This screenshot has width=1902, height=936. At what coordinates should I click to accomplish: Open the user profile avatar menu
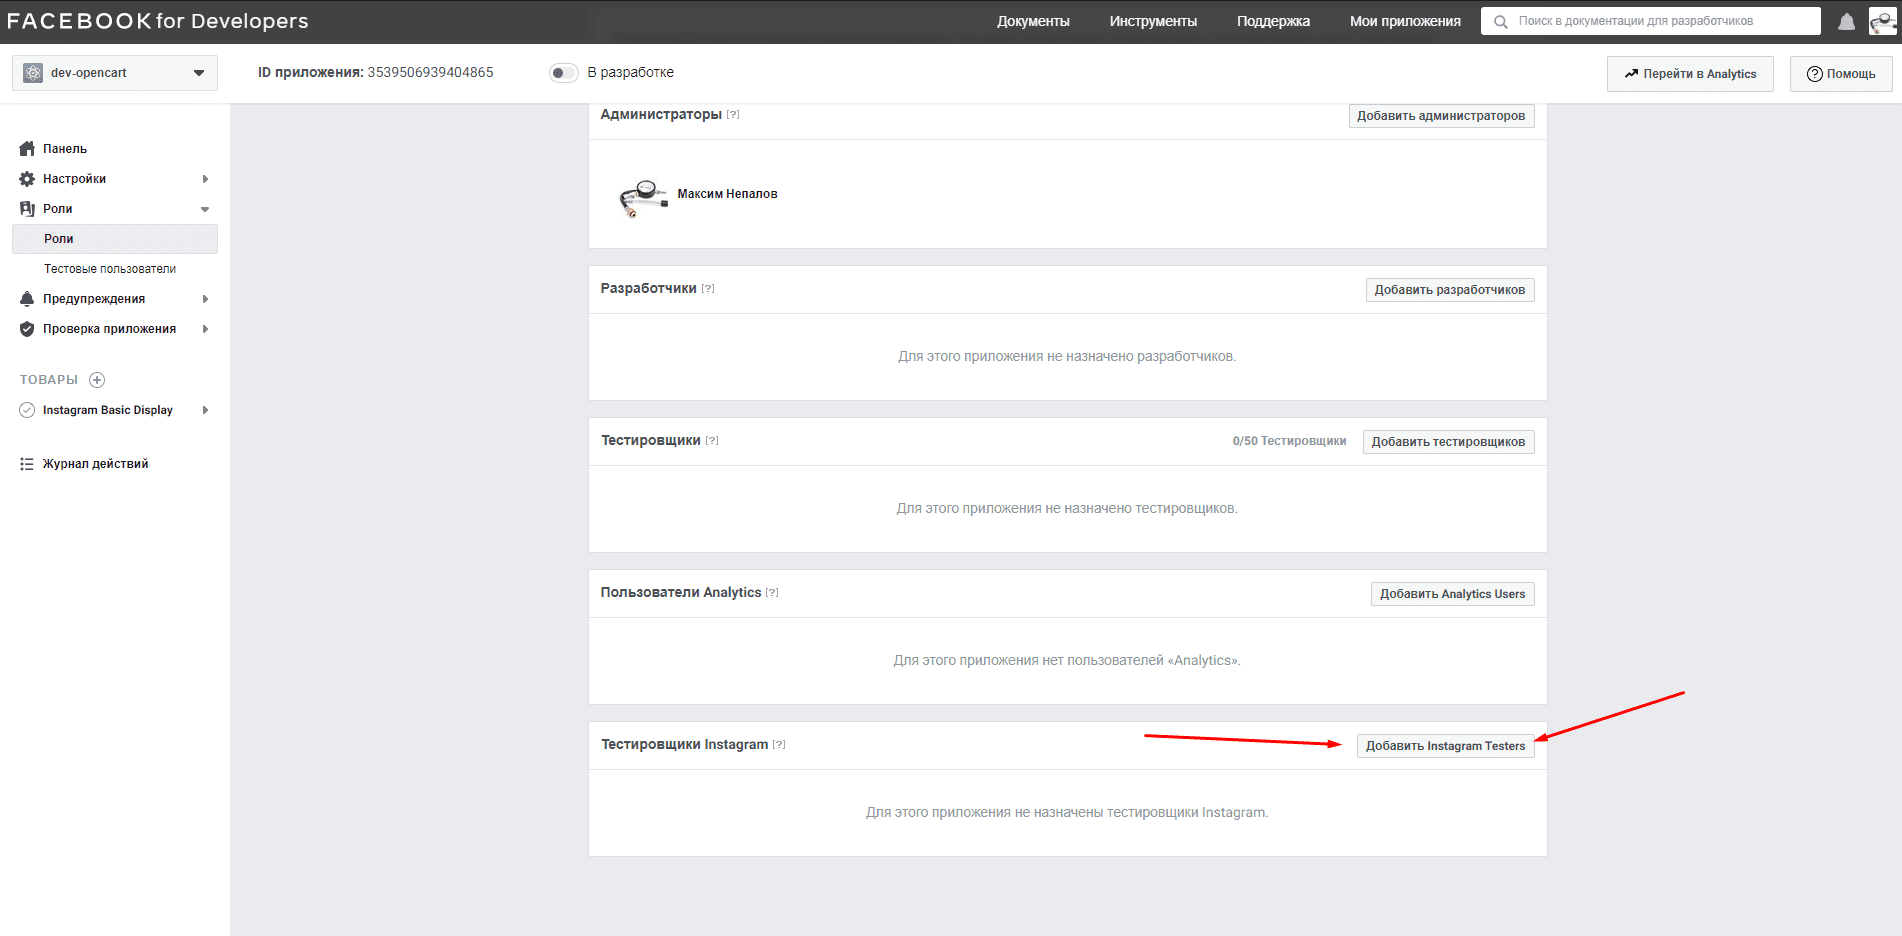coord(1882,21)
